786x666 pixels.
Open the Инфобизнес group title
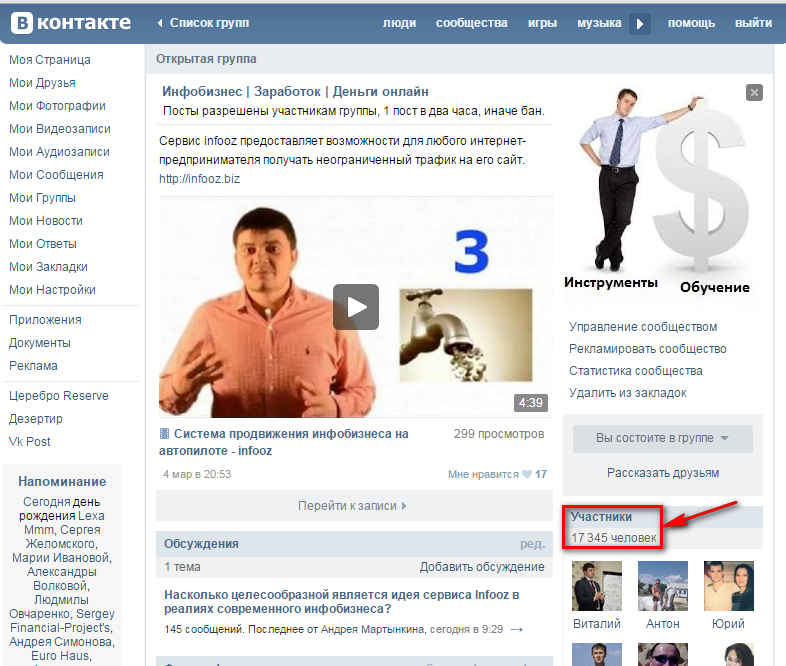295,92
